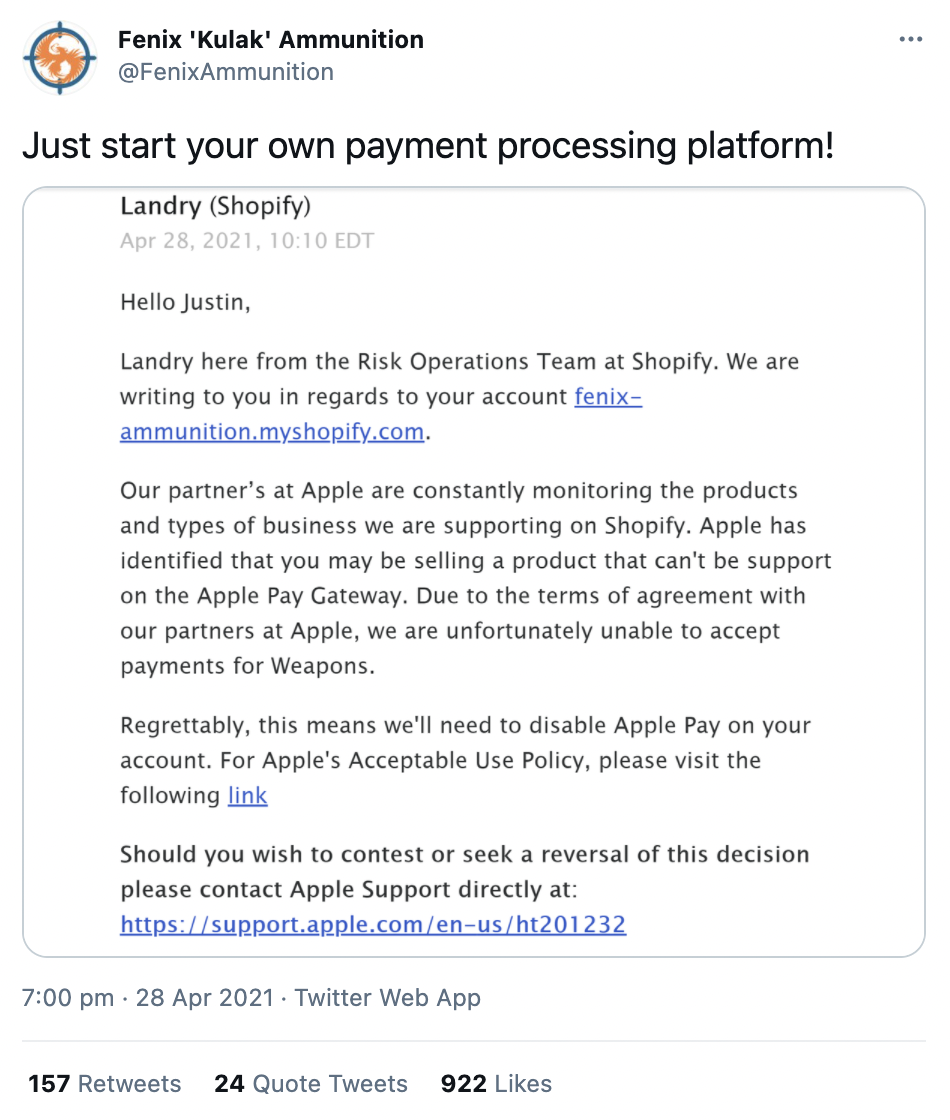
Task: View the 922 Likes list
Action: click(496, 1084)
